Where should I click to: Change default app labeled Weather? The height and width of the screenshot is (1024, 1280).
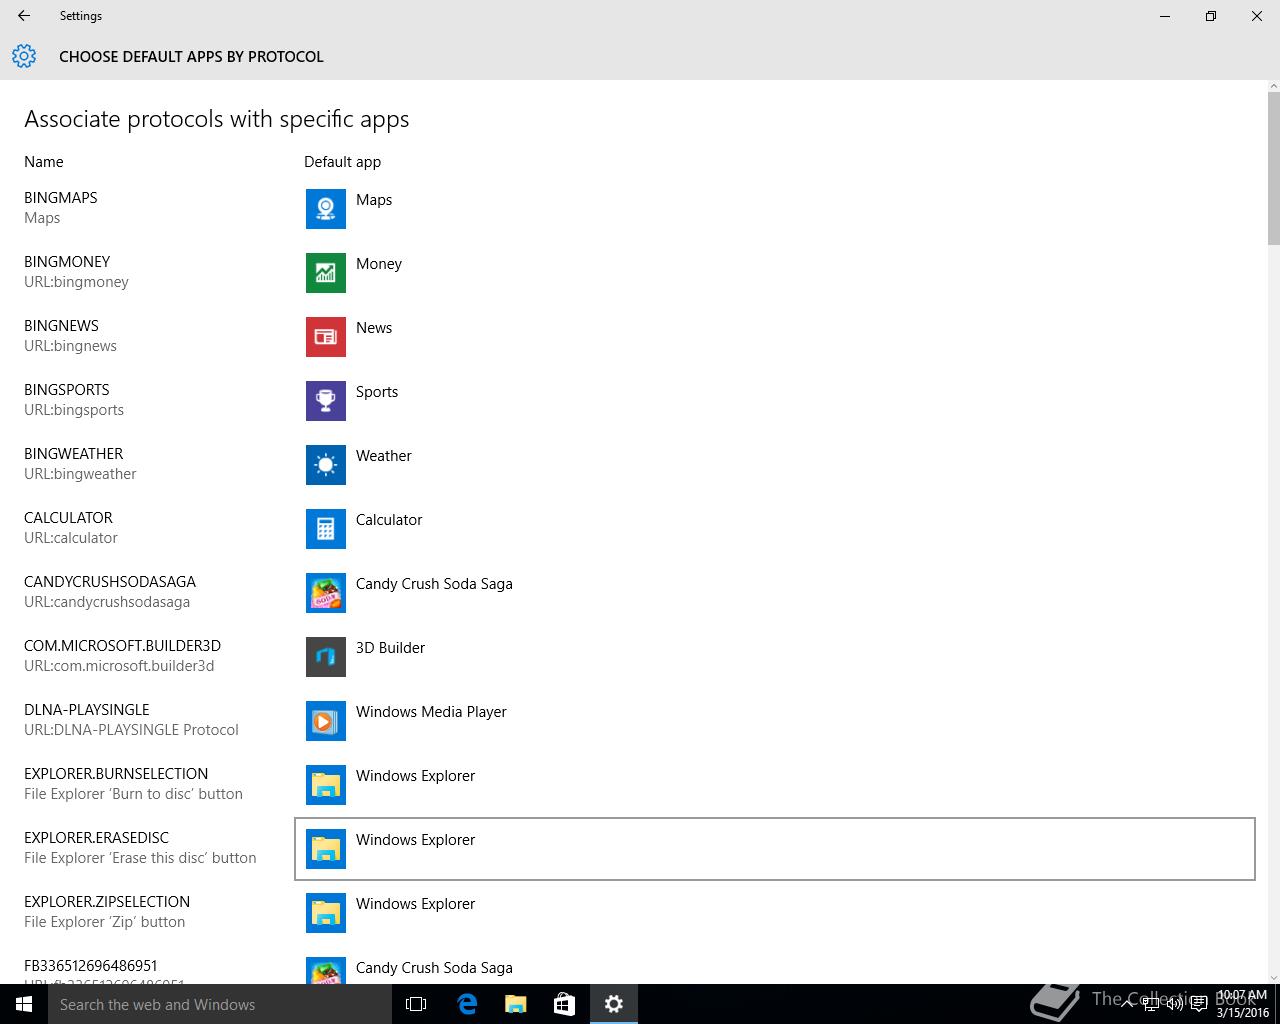tap(384, 456)
